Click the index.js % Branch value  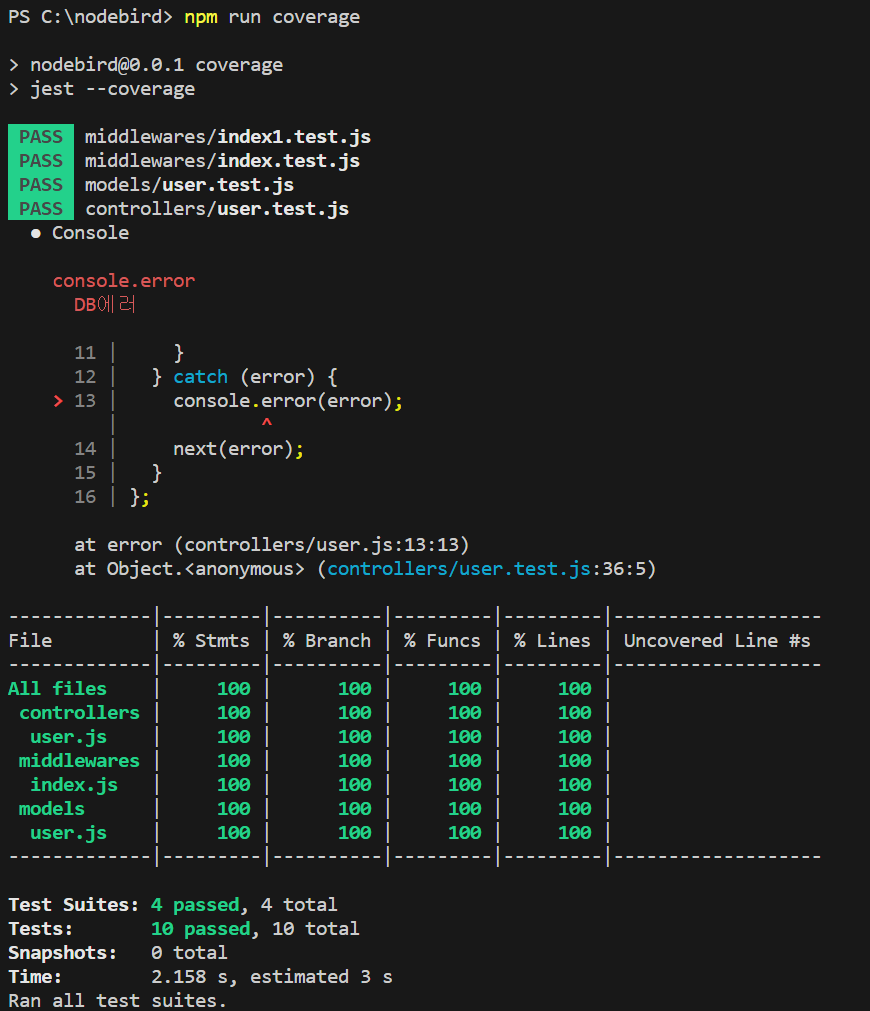tap(355, 785)
